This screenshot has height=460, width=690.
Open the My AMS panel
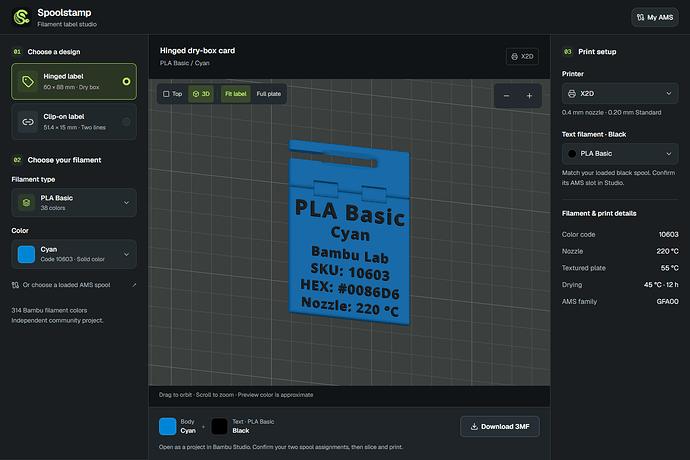tap(655, 18)
